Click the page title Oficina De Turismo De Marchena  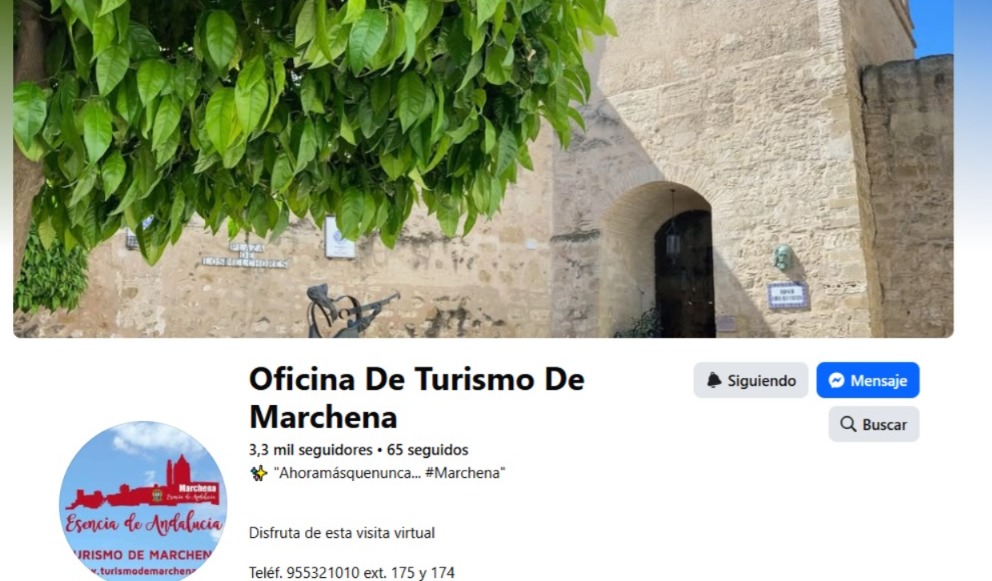point(416,397)
